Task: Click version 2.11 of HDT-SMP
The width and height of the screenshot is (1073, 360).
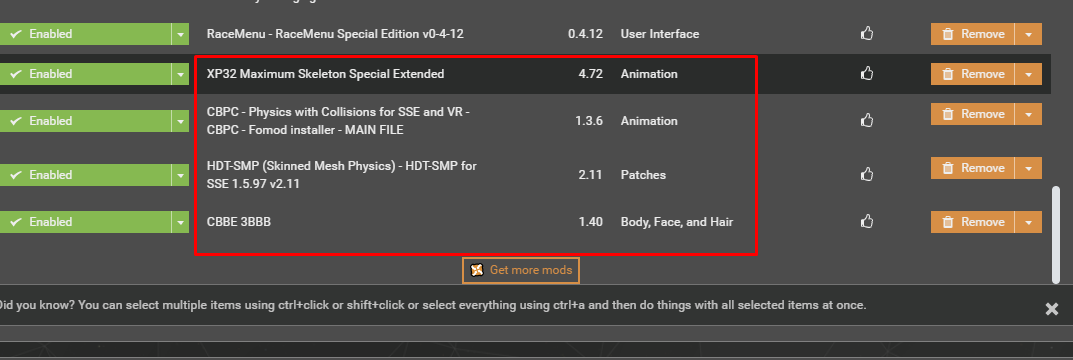Action: (591, 175)
